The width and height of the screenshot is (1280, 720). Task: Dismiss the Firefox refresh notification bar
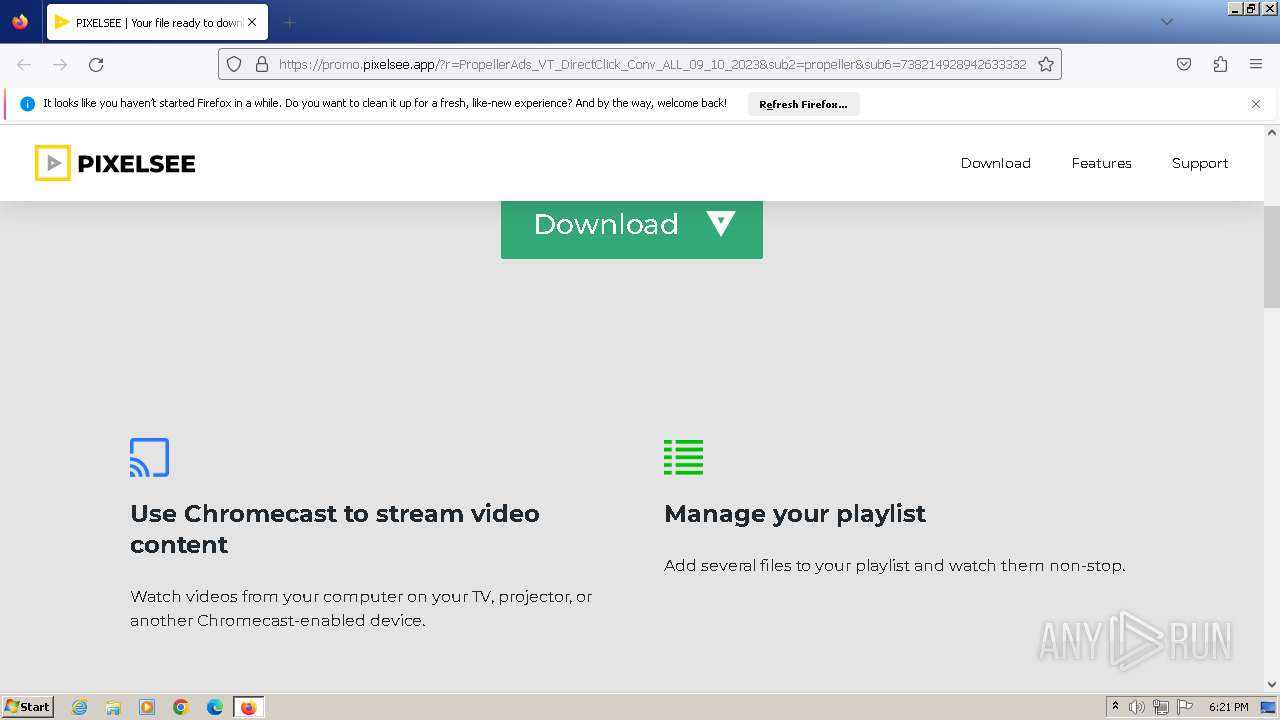tap(1256, 104)
